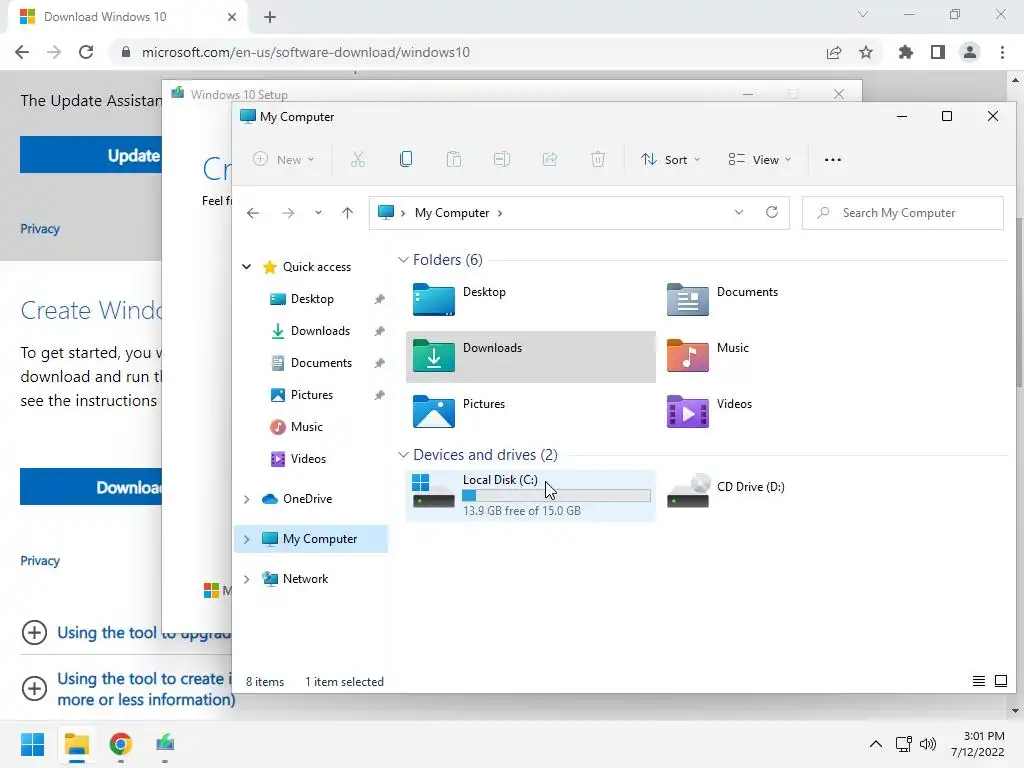The height and width of the screenshot is (768, 1024).
Task: Click the Copy icon in Explorer toolbar
Action: coord(406,159)
